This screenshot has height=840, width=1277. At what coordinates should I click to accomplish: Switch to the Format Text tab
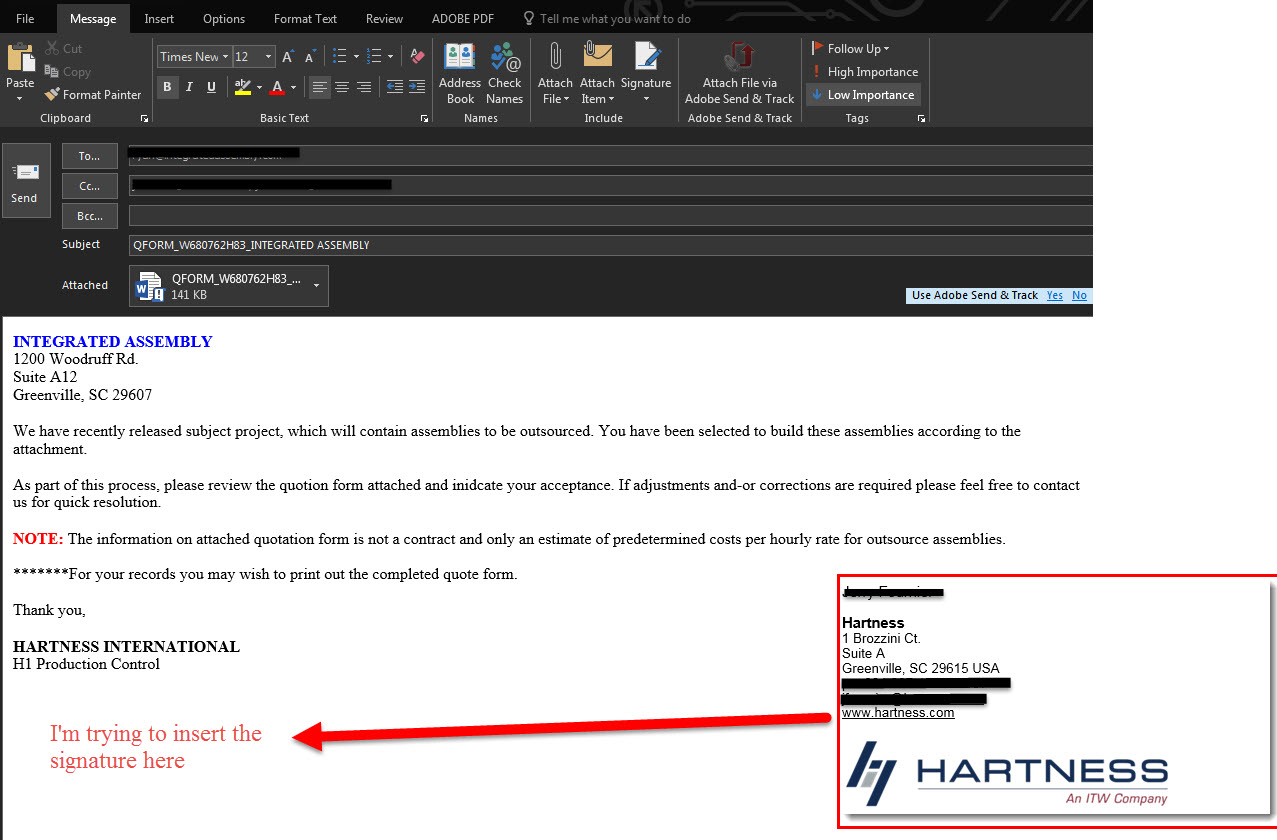[305, 19]
